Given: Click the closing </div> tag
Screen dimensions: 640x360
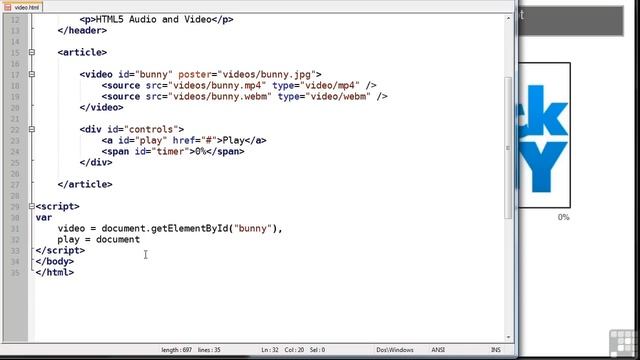Looking at the screenshot, I should (x=96, y=162).
